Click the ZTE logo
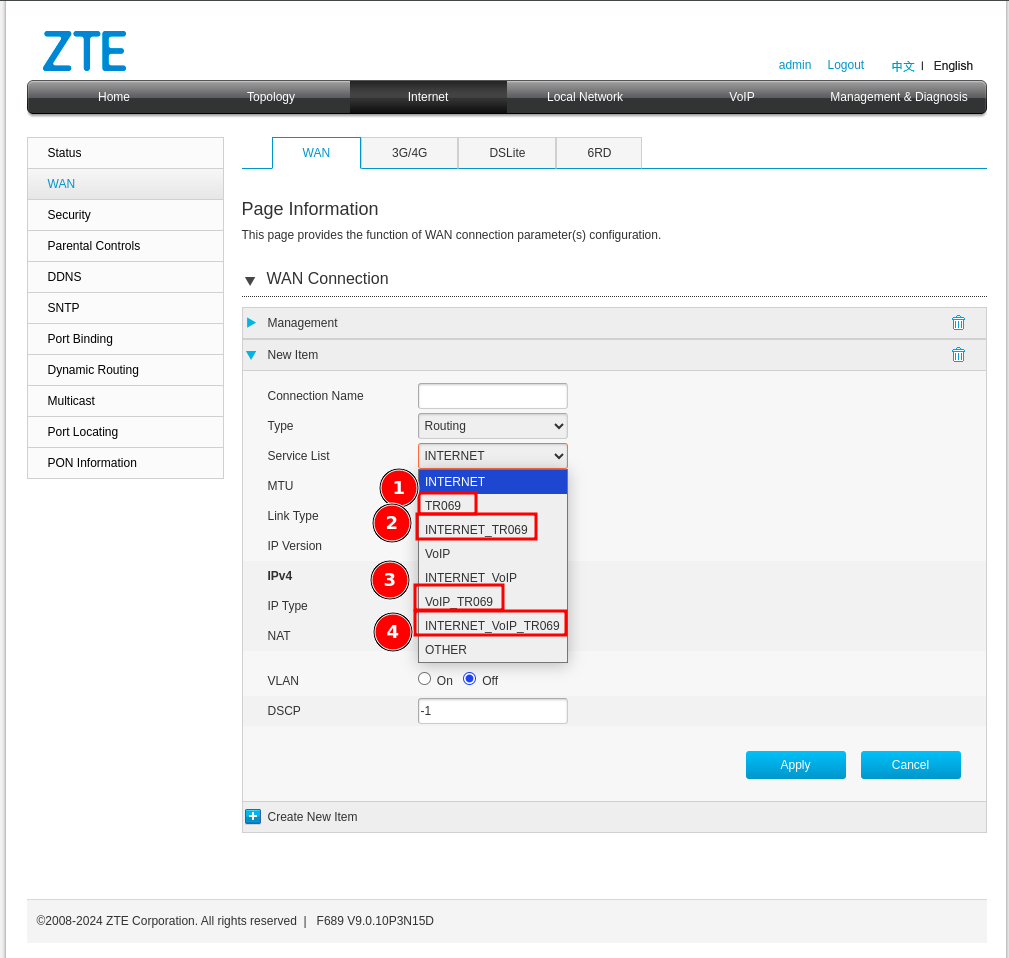Image resolution: width=1009 pixels, height=958 pixels. click(x=85, y=51)
